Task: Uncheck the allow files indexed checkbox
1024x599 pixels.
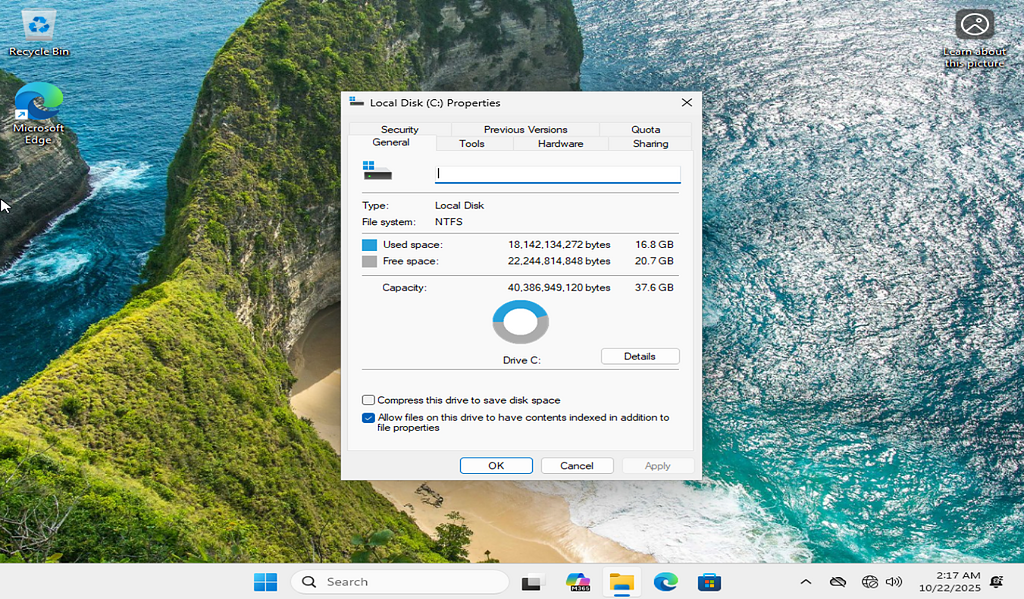Action: 369,418
